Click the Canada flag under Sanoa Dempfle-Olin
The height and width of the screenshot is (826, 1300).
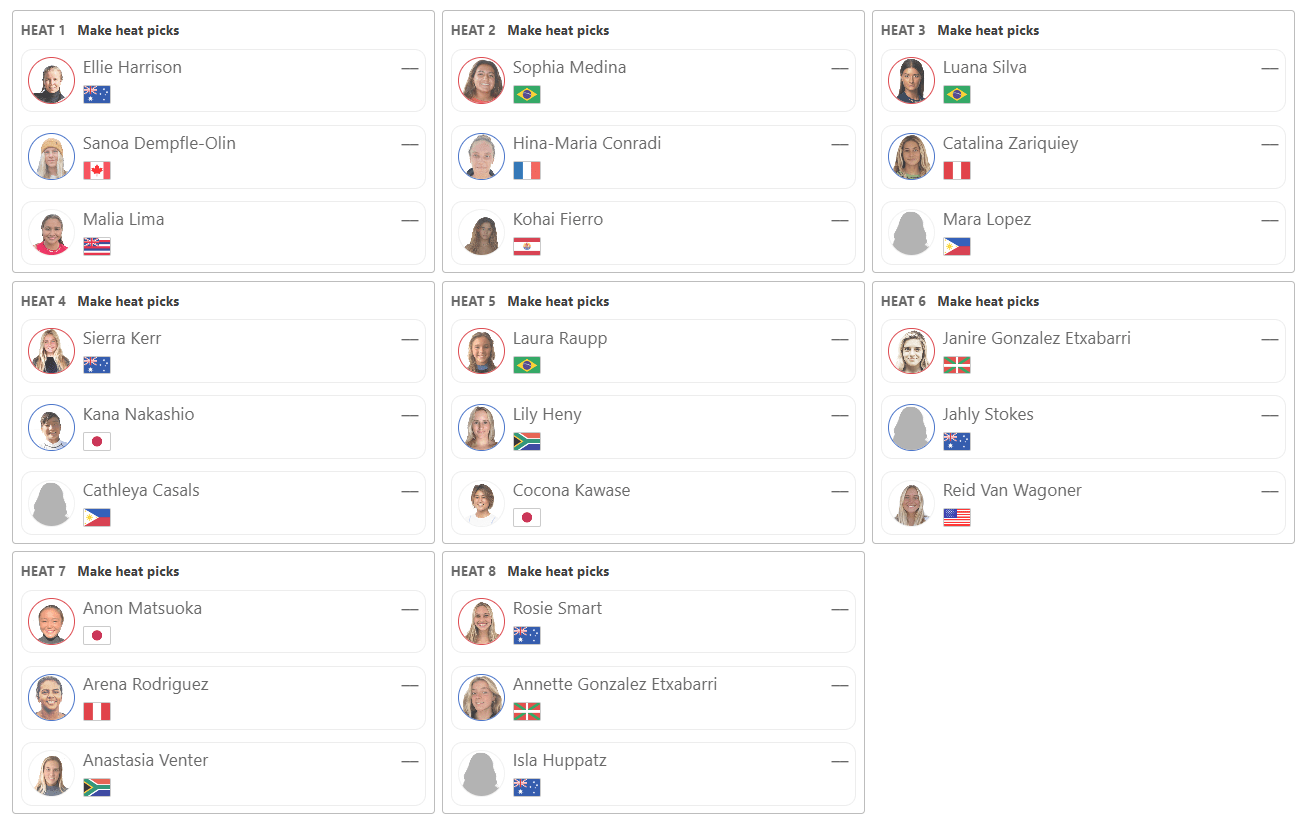pos(97,170)
